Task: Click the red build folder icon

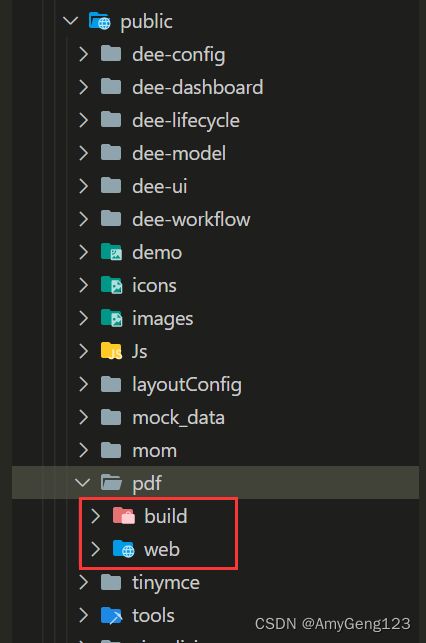Action: pos(124,516)
